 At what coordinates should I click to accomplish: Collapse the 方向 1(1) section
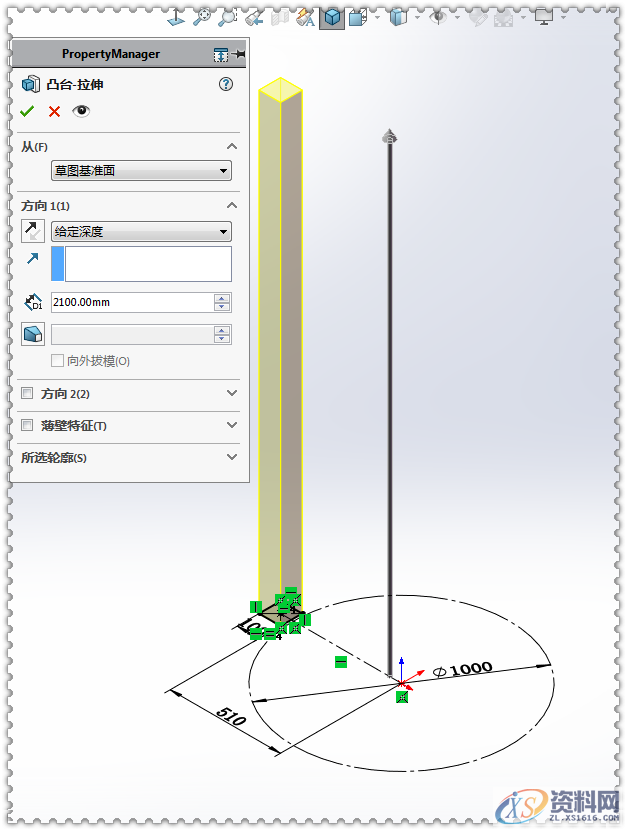coord(232,205)
